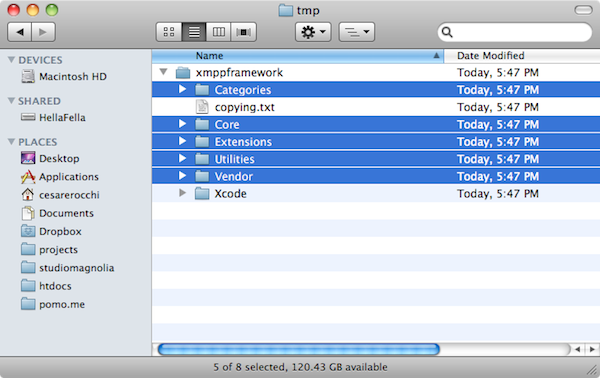Close the Finder window with red button
Viewport: 600px width, 378px height.
click(x=13, y=10)
